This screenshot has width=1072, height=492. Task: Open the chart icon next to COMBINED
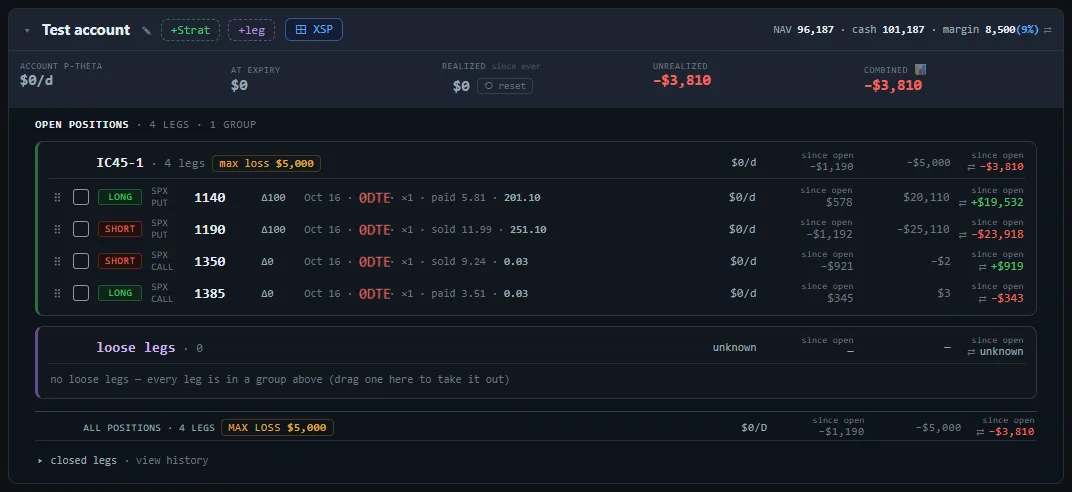920,70
